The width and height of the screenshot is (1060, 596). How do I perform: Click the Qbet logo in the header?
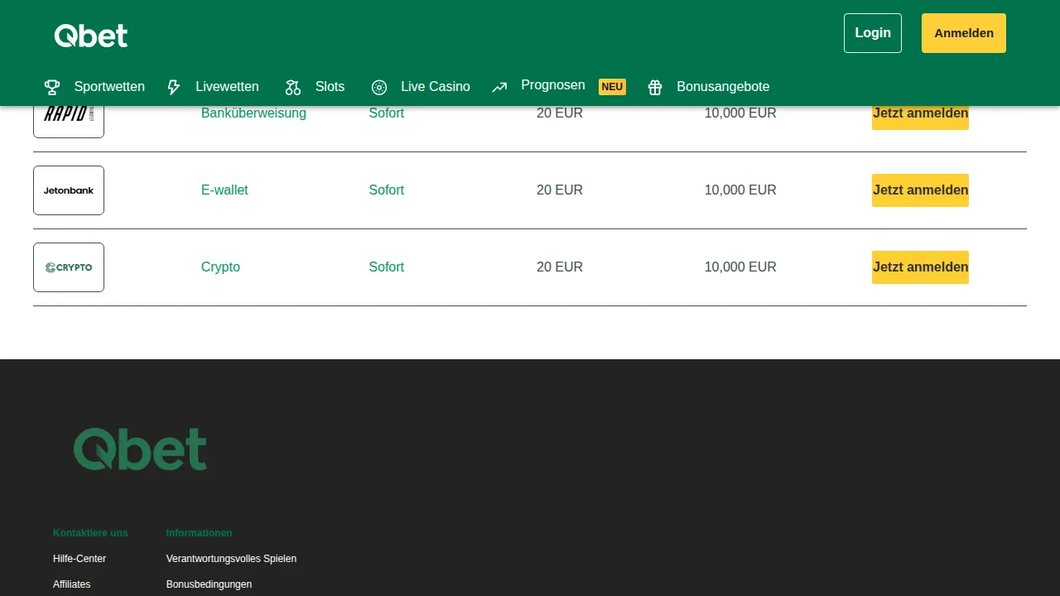(91, 36)
